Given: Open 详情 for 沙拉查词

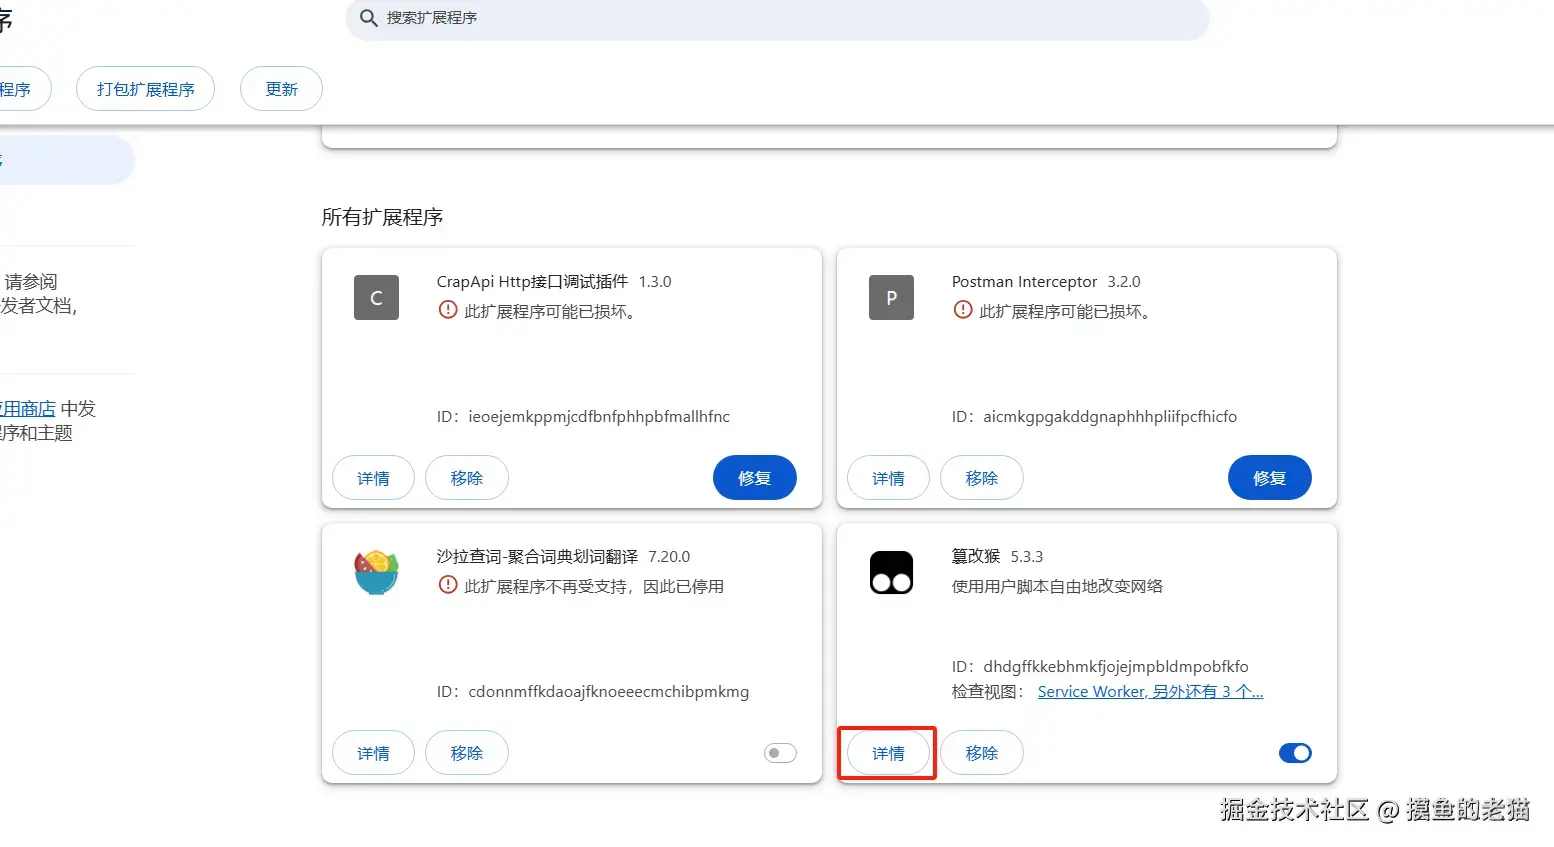Looking at the screenshot, I should 373,753.
